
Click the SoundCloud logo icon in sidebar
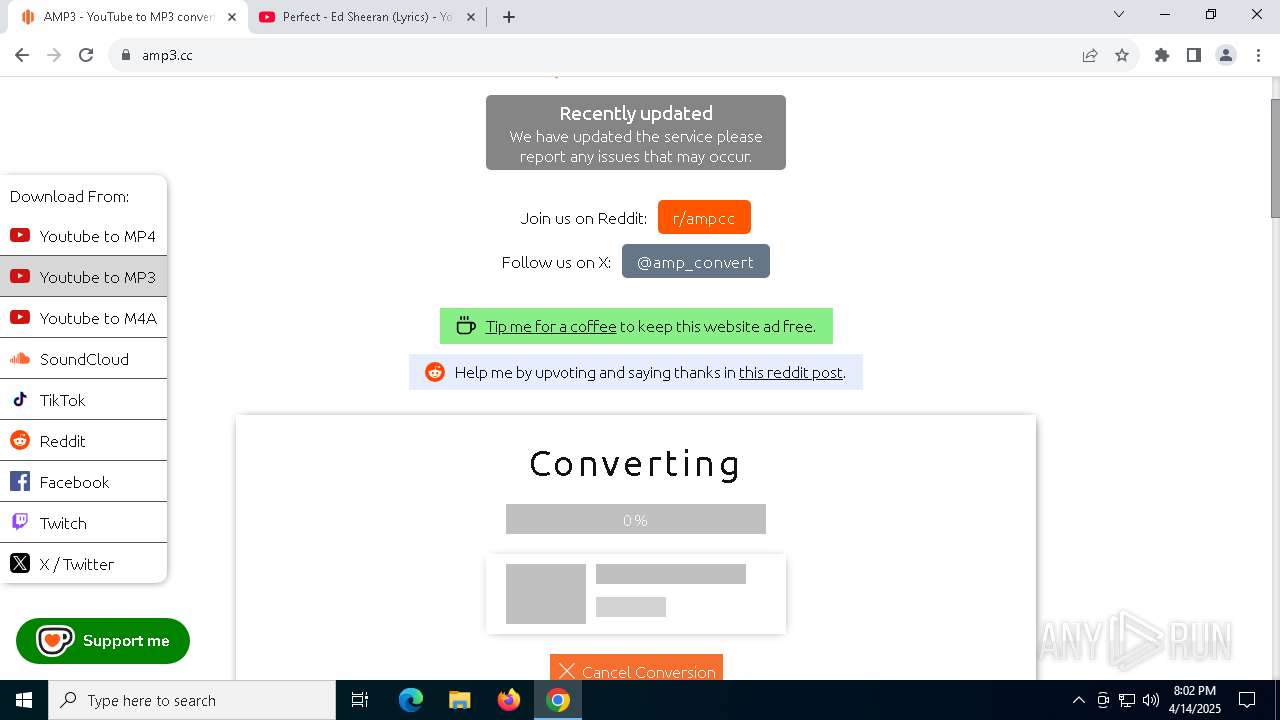coord(20,359)
